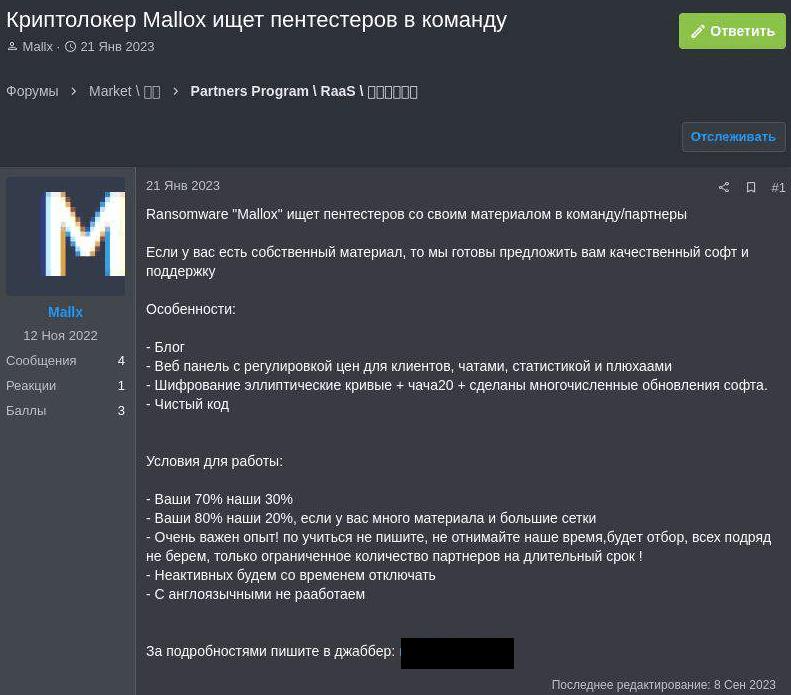791x695 pixels.
Task: Click the share icon on post
Action: (724, 187)
